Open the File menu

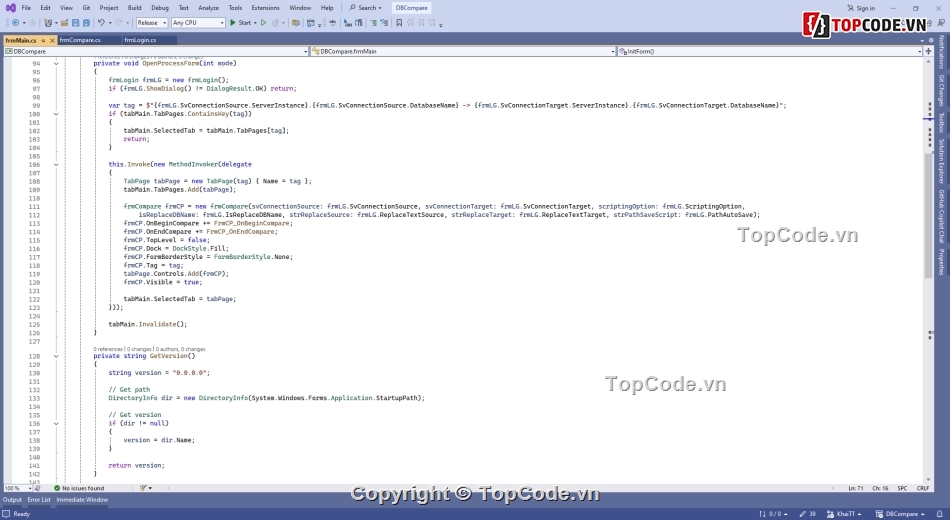(26, 8)
